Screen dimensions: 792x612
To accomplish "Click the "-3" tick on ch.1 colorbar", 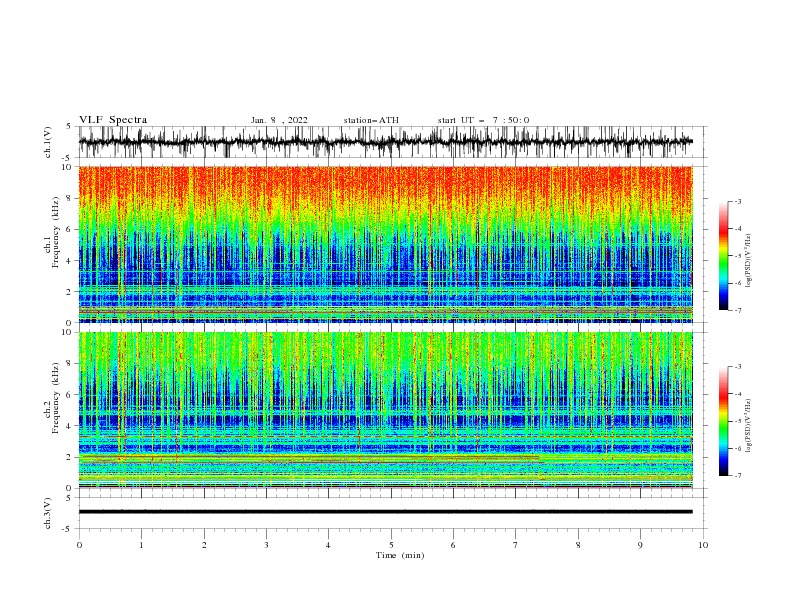I will pos(738,201).
